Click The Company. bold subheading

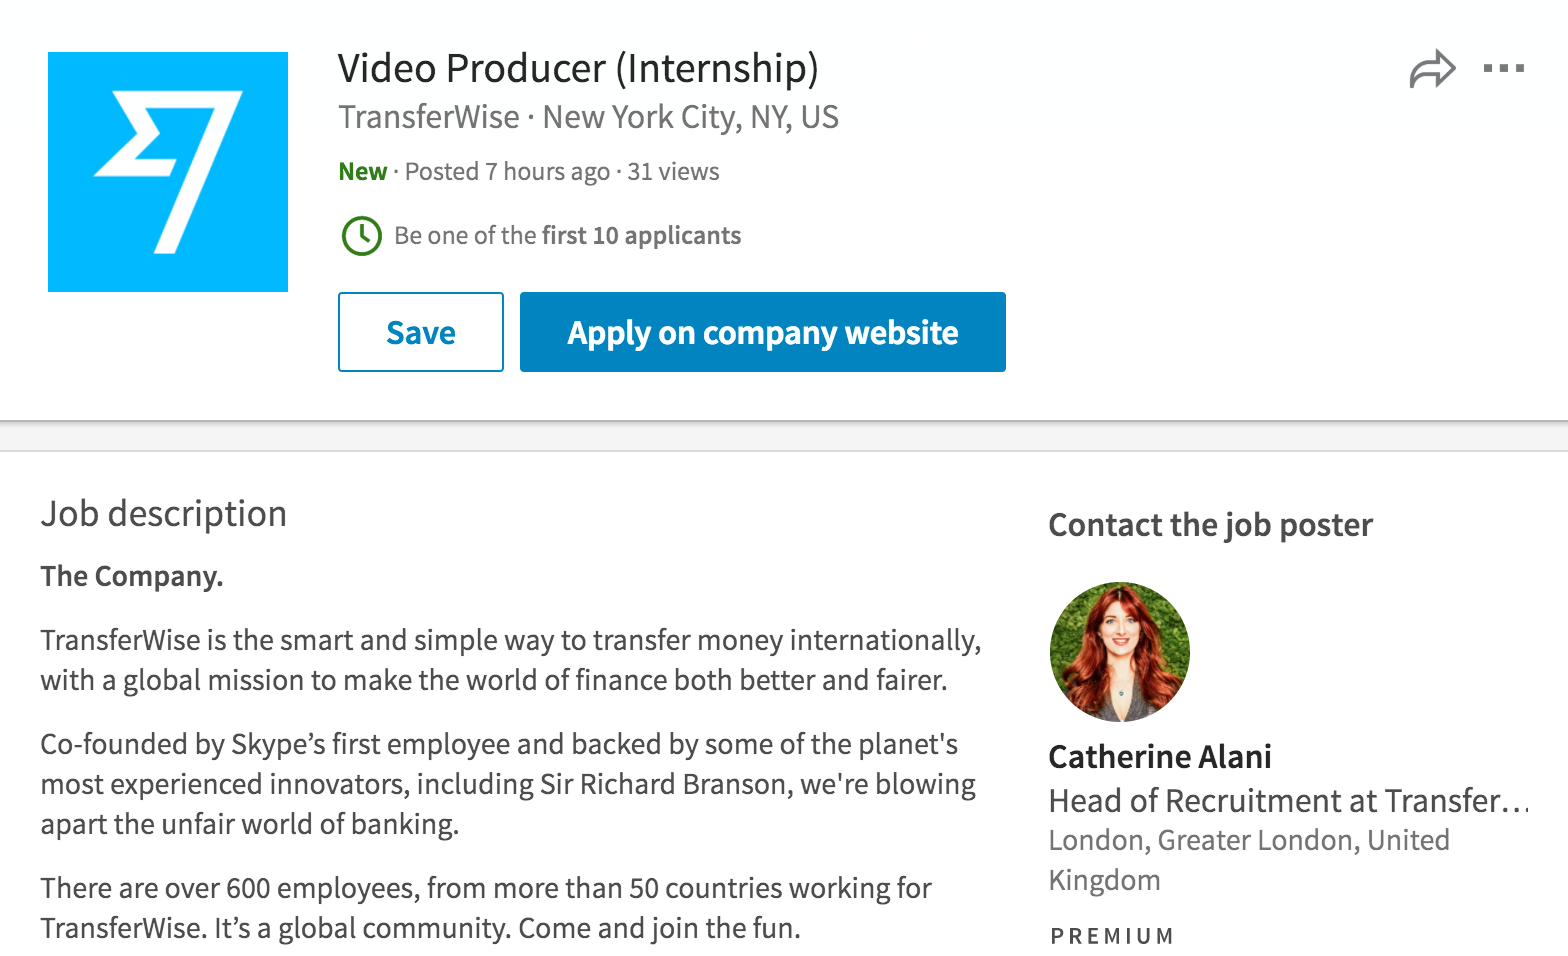pos(132,577)
